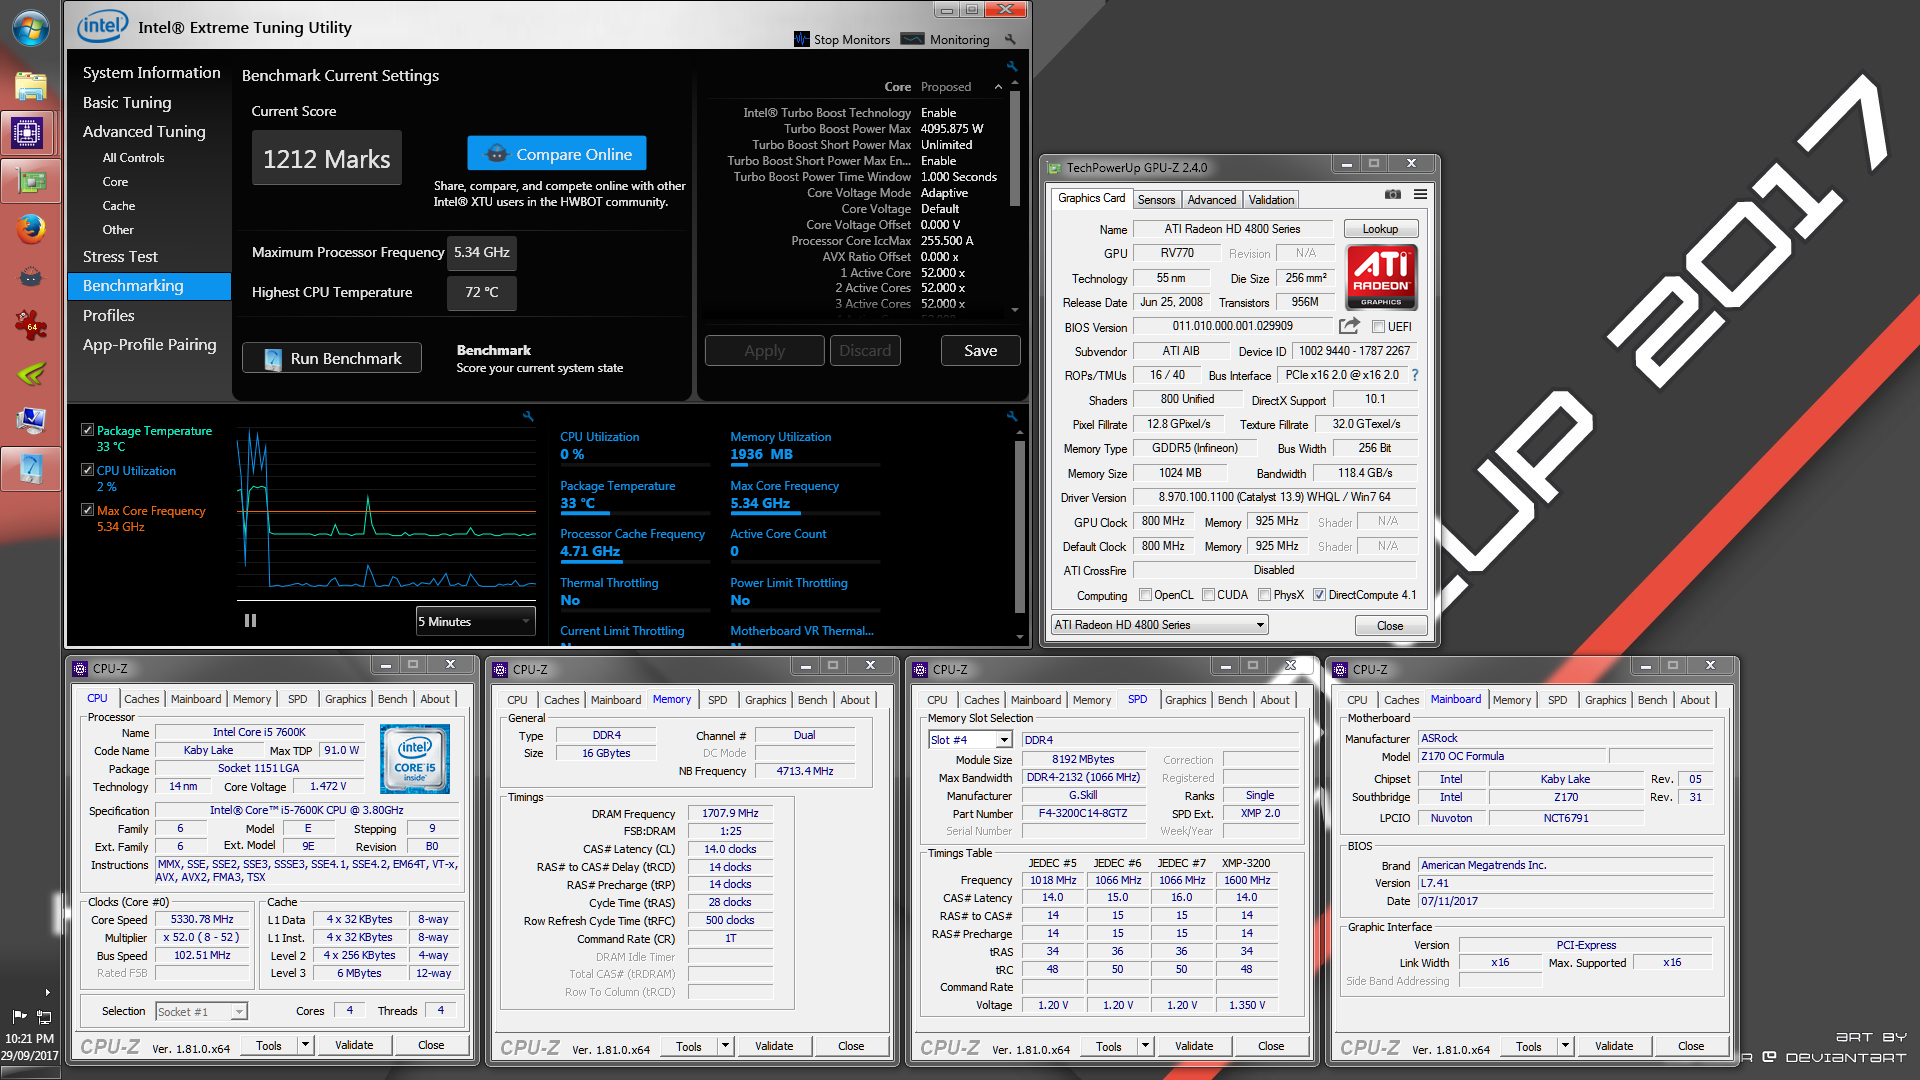1920x1080 pixels.
Task: Click the Bus Interface question mark in GPU-Z
Action: (1415, 375)
